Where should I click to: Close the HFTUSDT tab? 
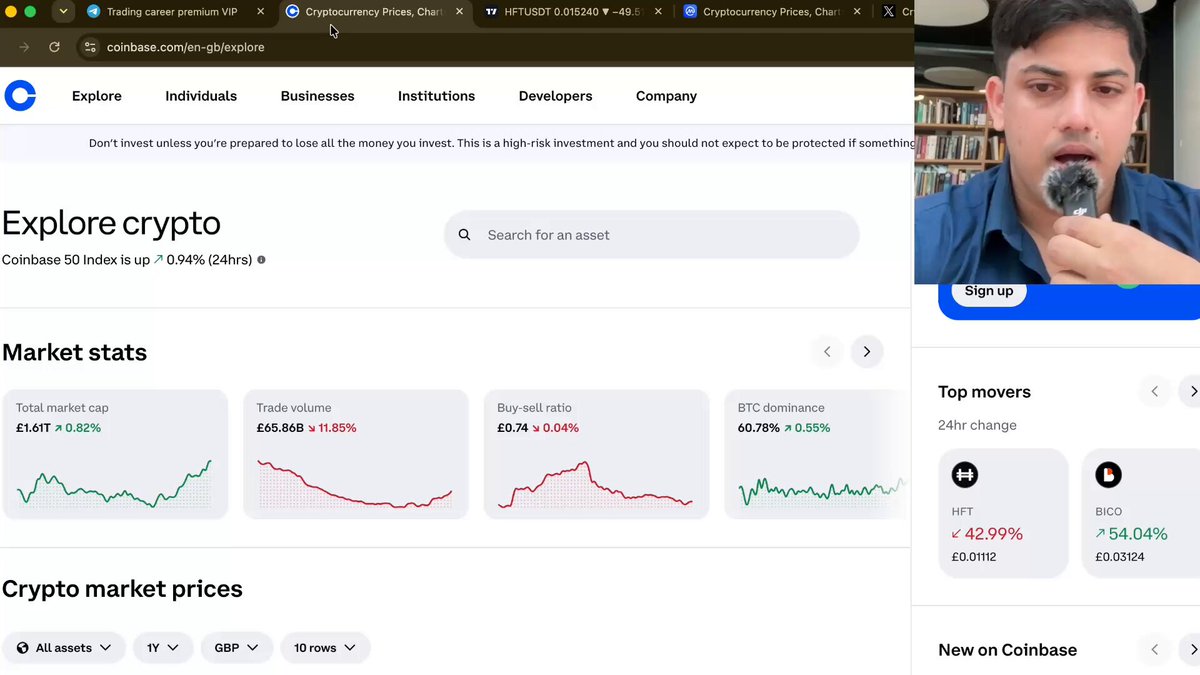coord(659,12)
